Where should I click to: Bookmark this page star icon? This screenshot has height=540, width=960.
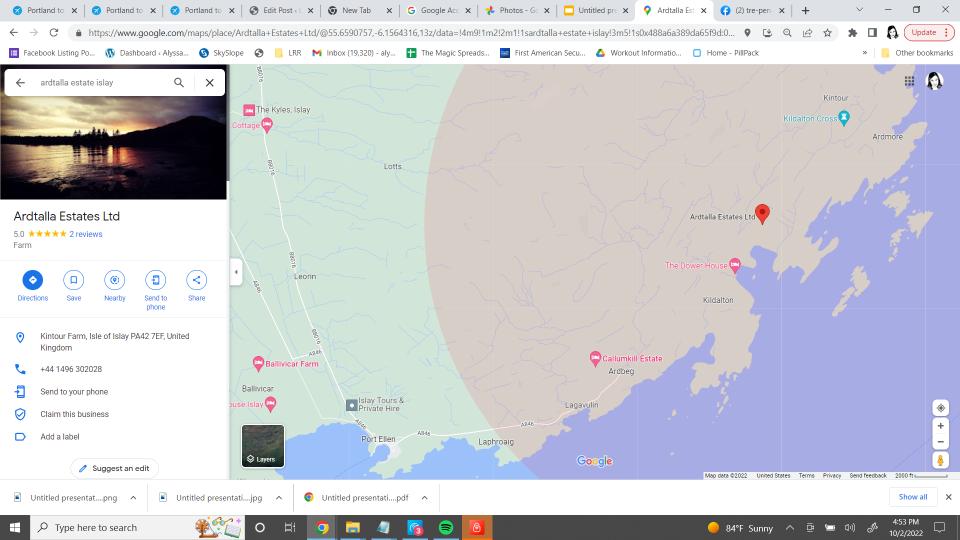click(828, 32)
